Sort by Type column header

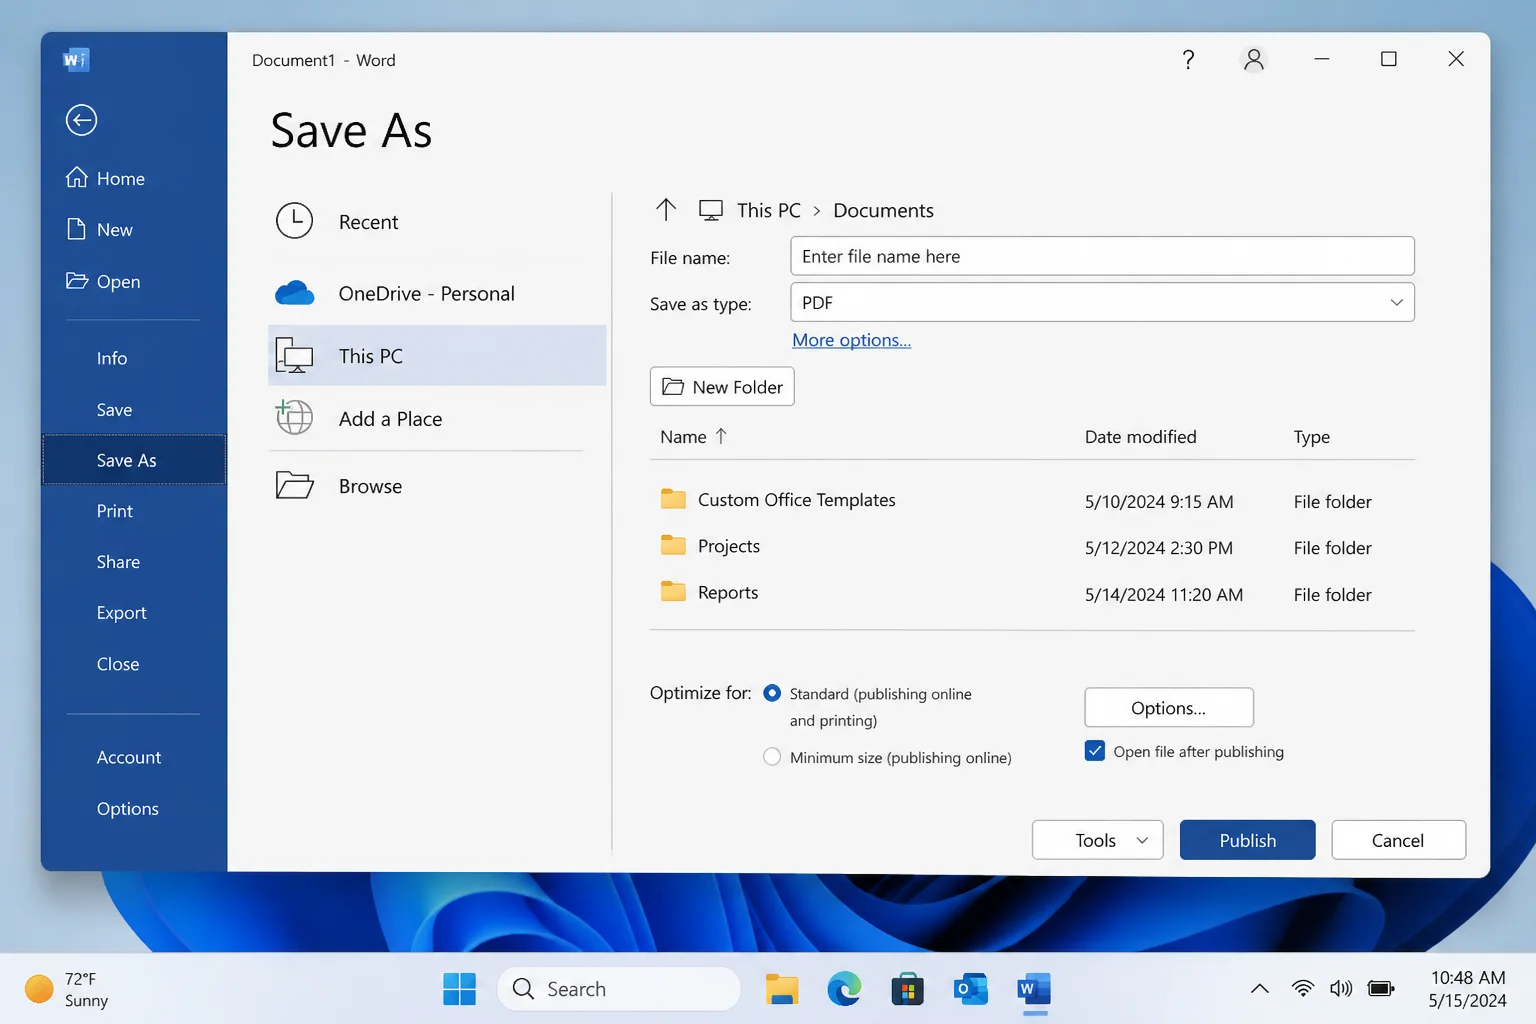tap(1311, 436)
